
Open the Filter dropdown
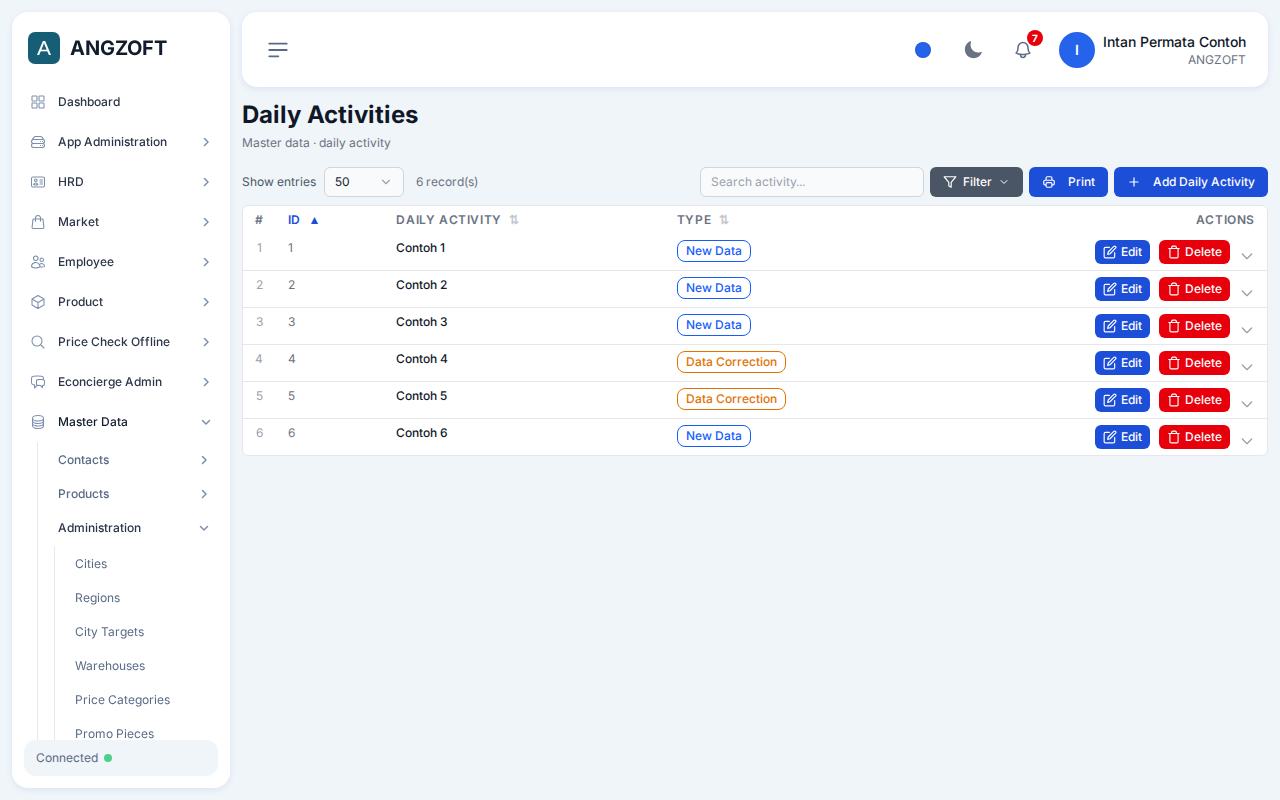976,182
